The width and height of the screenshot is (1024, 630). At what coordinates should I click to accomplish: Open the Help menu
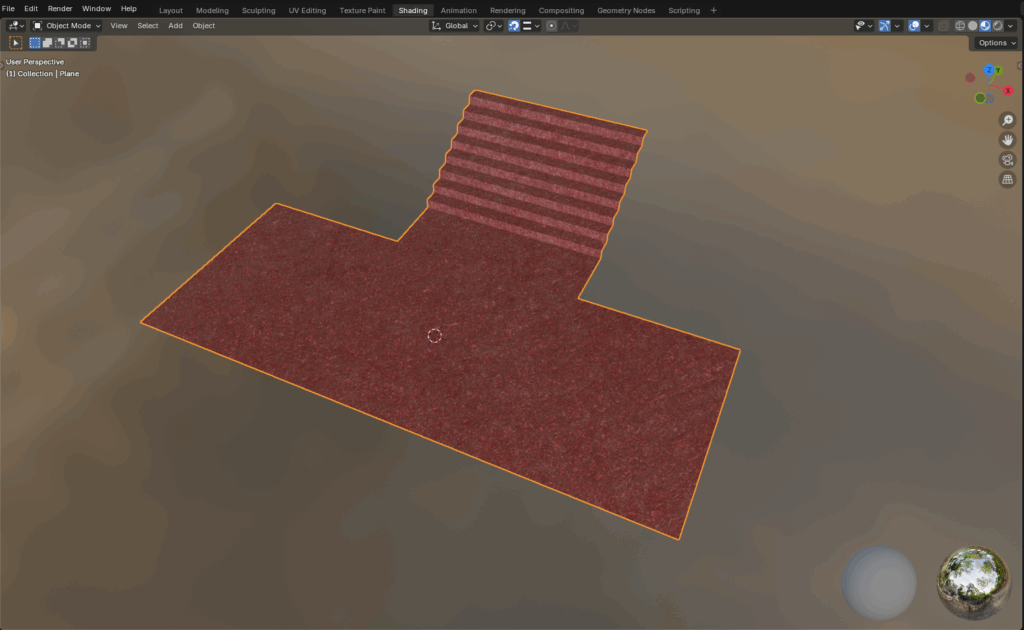pyautogui.click(x=129, y=9)
